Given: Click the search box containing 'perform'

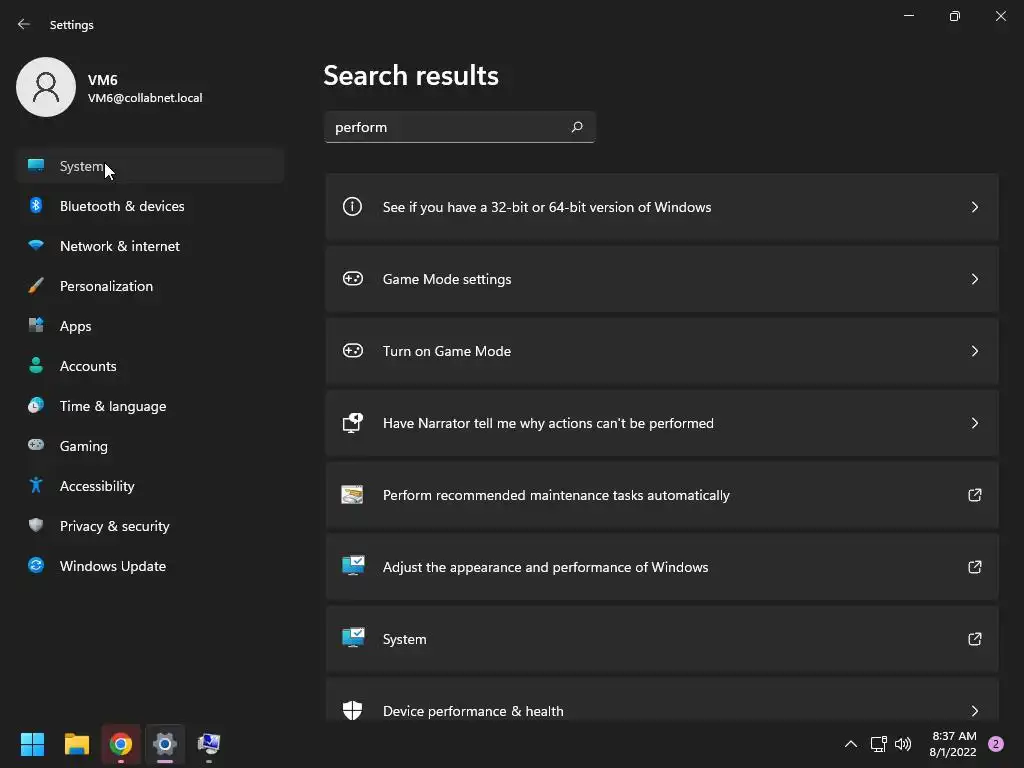Looking at the screenshot, I should (445, 127).
